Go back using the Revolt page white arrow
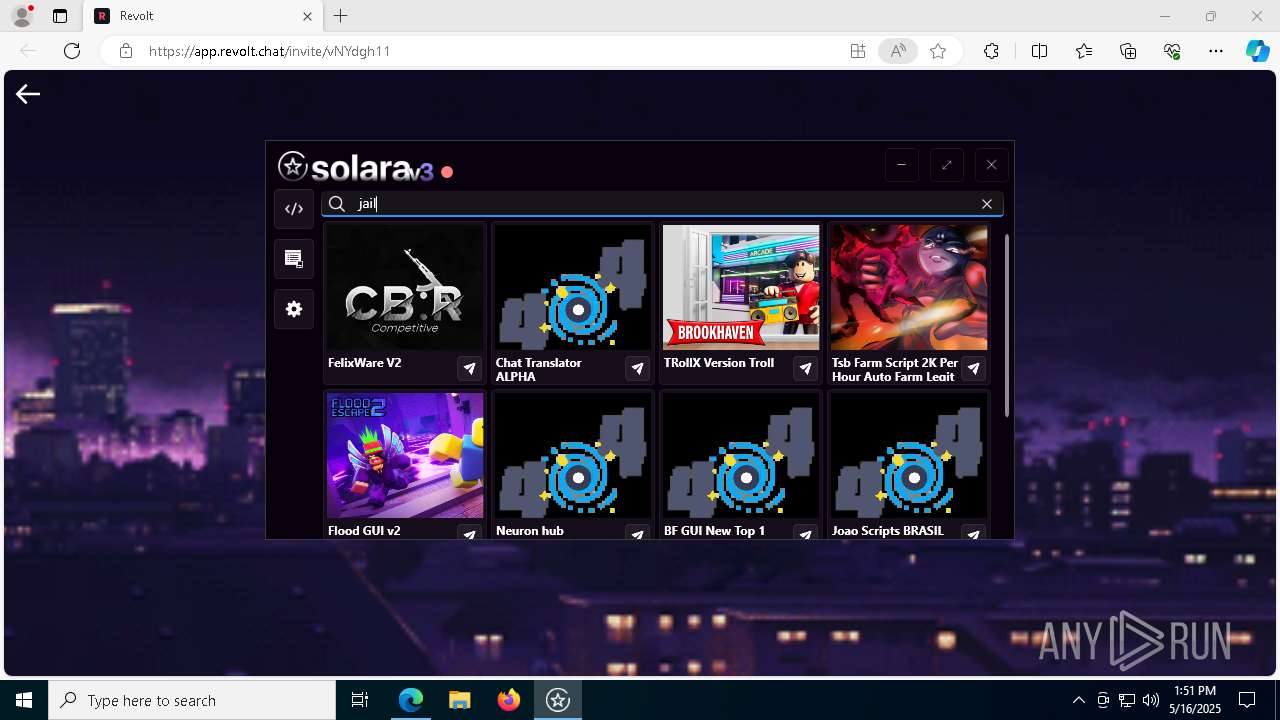The height and width of the screenshot is (720, 1280). click(x=28, y=94)
